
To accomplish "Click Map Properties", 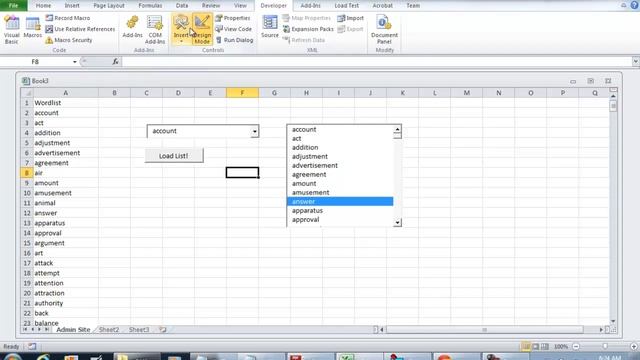I will coord(307,18).
